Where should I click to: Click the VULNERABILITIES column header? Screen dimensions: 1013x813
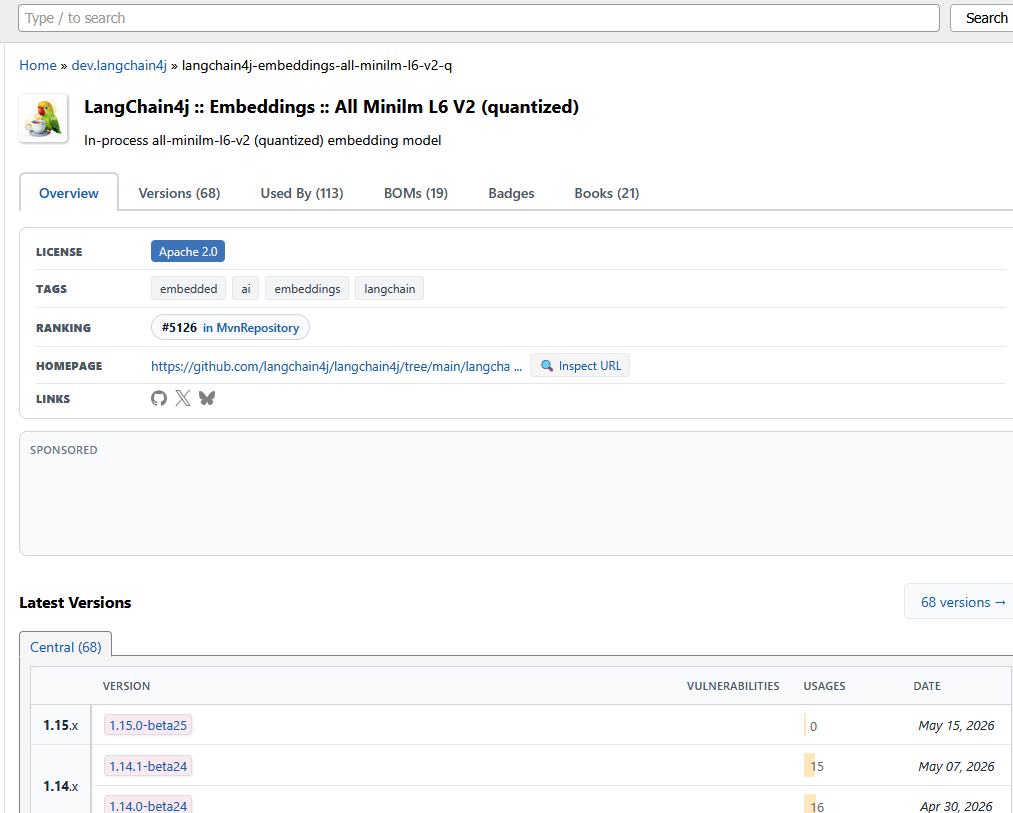(733, 686)
